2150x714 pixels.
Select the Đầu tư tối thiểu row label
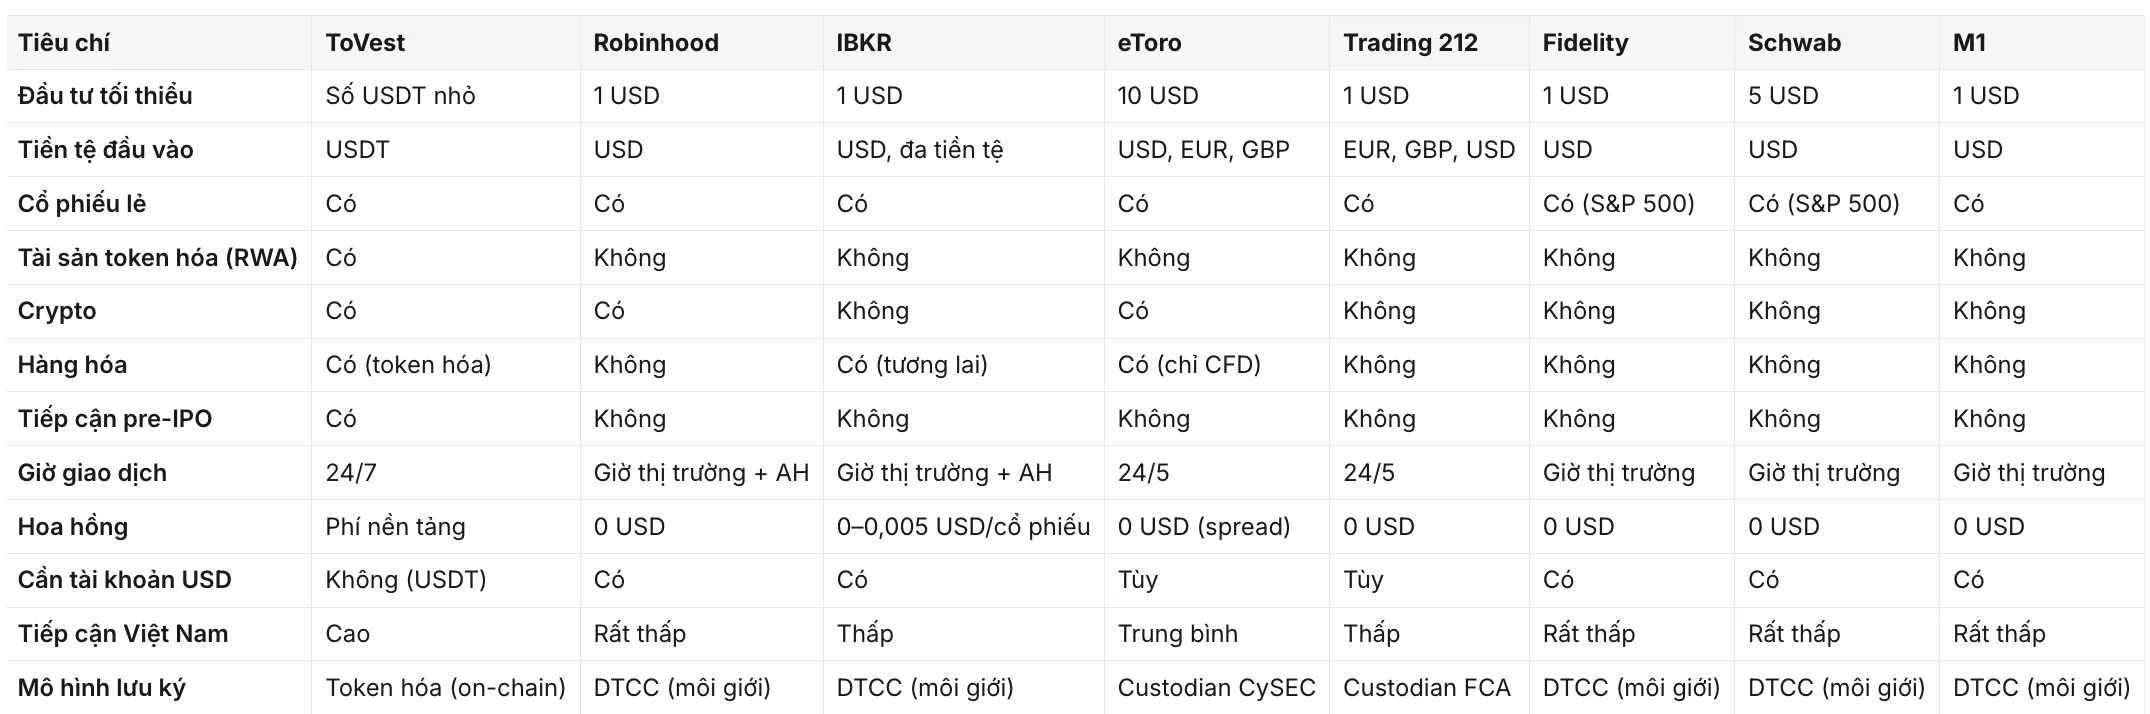105,96
